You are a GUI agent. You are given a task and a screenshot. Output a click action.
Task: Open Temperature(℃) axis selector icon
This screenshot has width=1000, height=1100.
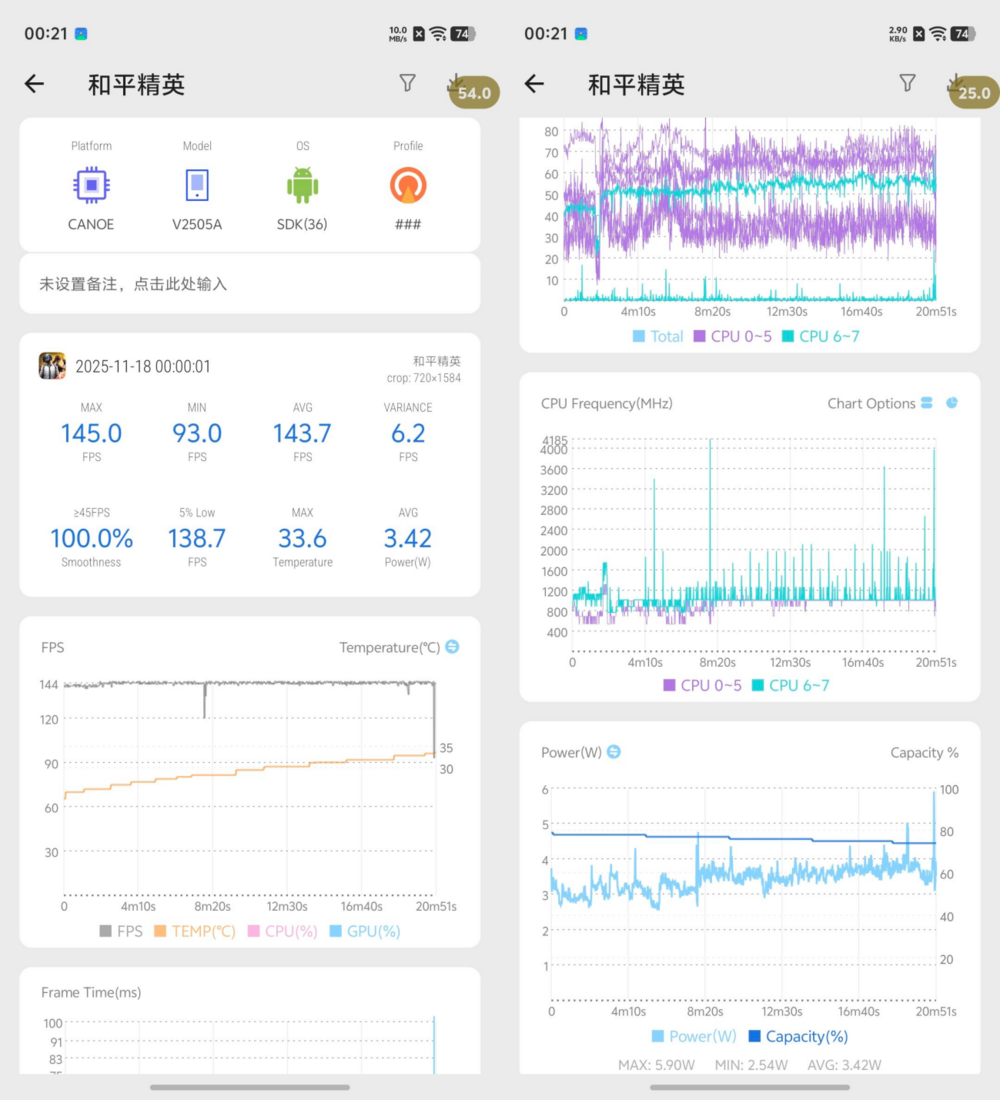tap(452, 647)
